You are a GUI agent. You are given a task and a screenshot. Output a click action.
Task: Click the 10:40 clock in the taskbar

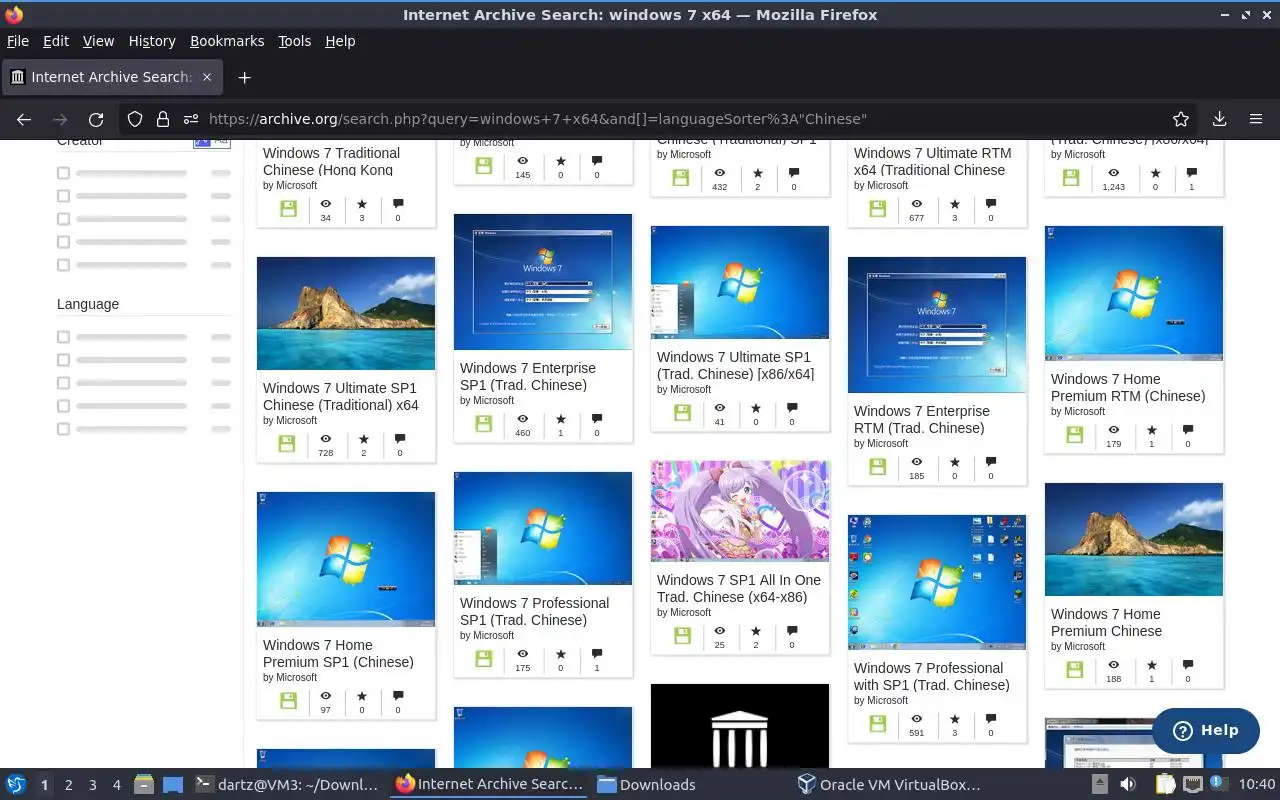click(1257, 784)
